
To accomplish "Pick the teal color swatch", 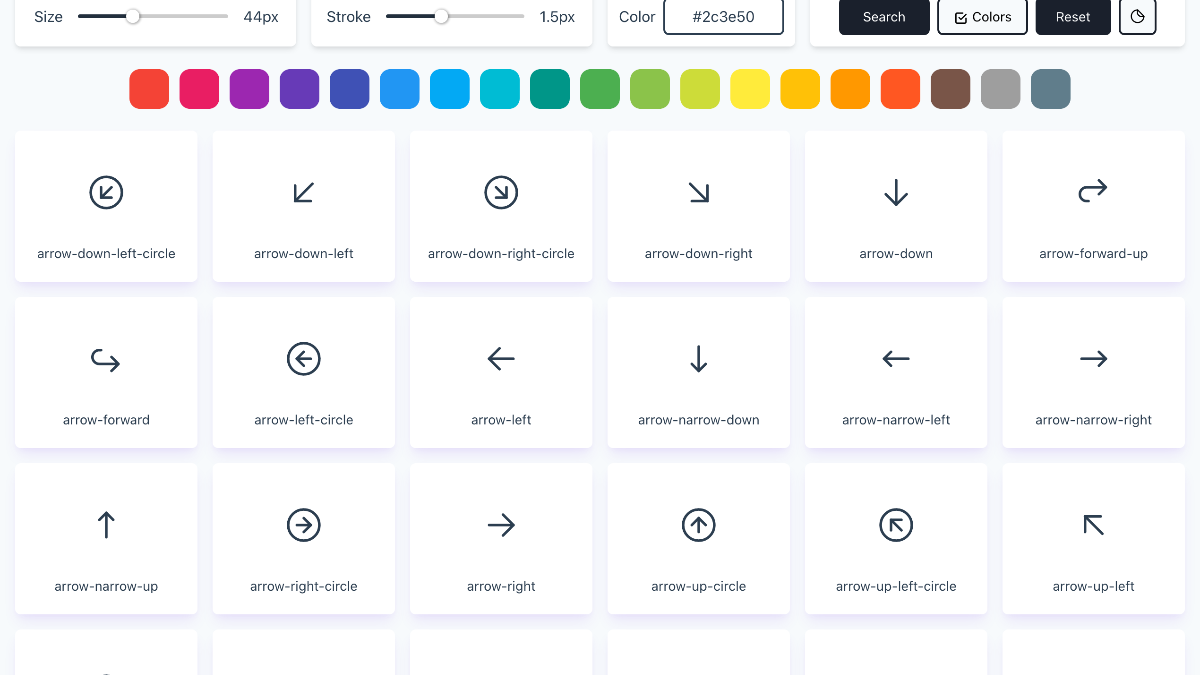I will pyautogui.click(x=550, y=89).
